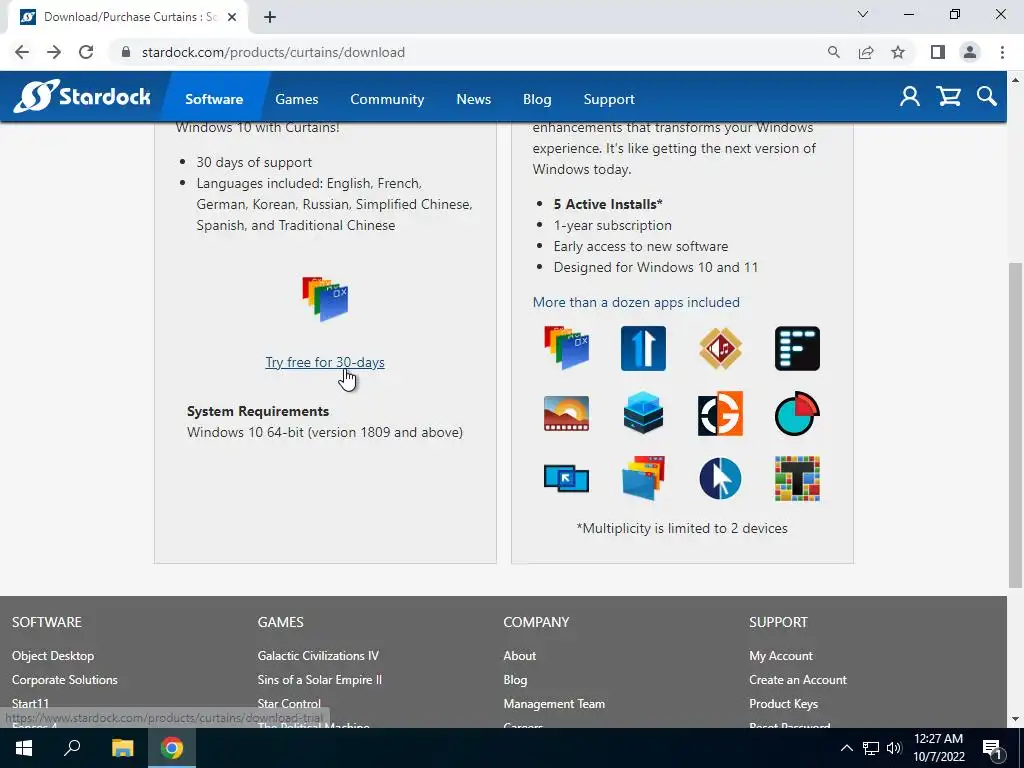This screenshot has height=768, width=1024.
Task: Click the share page icon in address bar
Action: 866,52
